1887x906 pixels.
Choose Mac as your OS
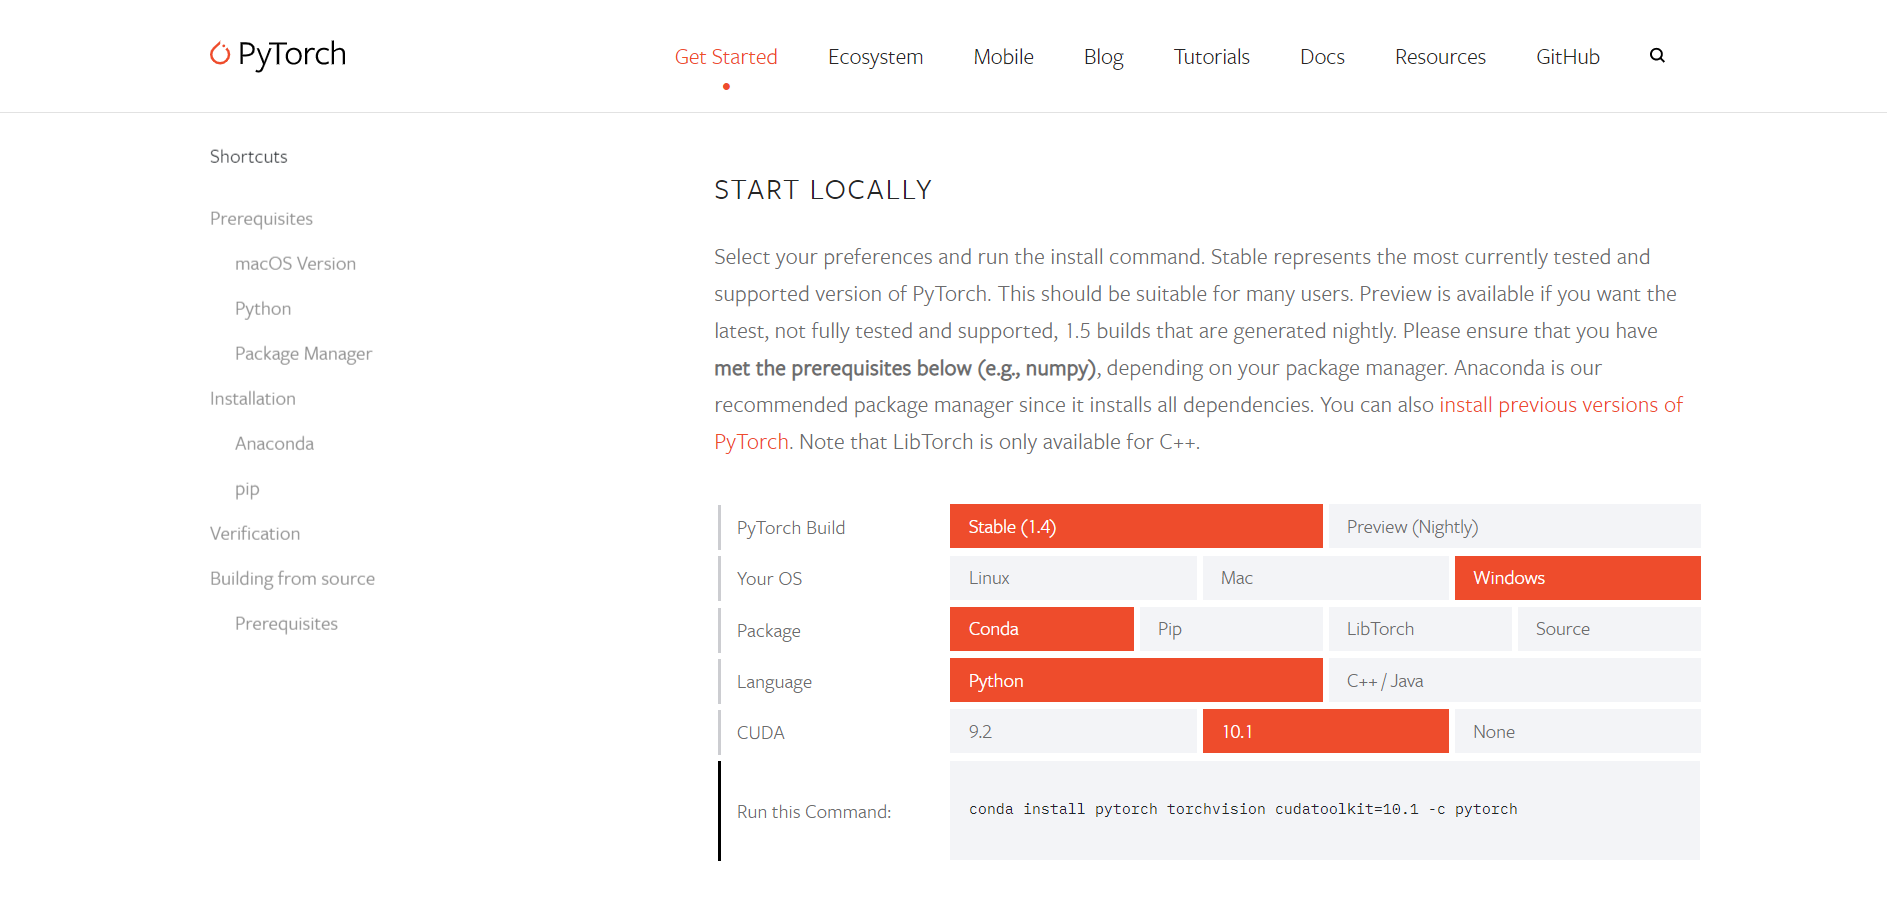click(x=1325, y=578)
